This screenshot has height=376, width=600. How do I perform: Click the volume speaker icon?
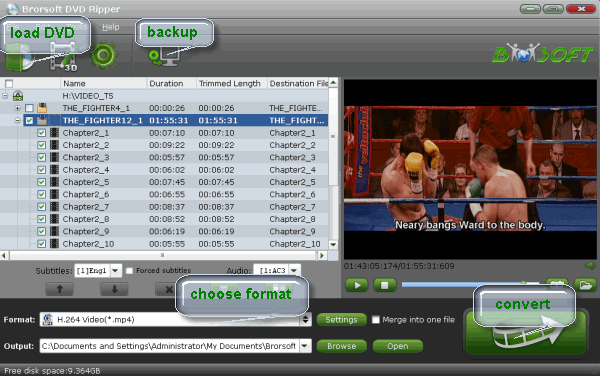pyautogui.click(x=590, y=265)
